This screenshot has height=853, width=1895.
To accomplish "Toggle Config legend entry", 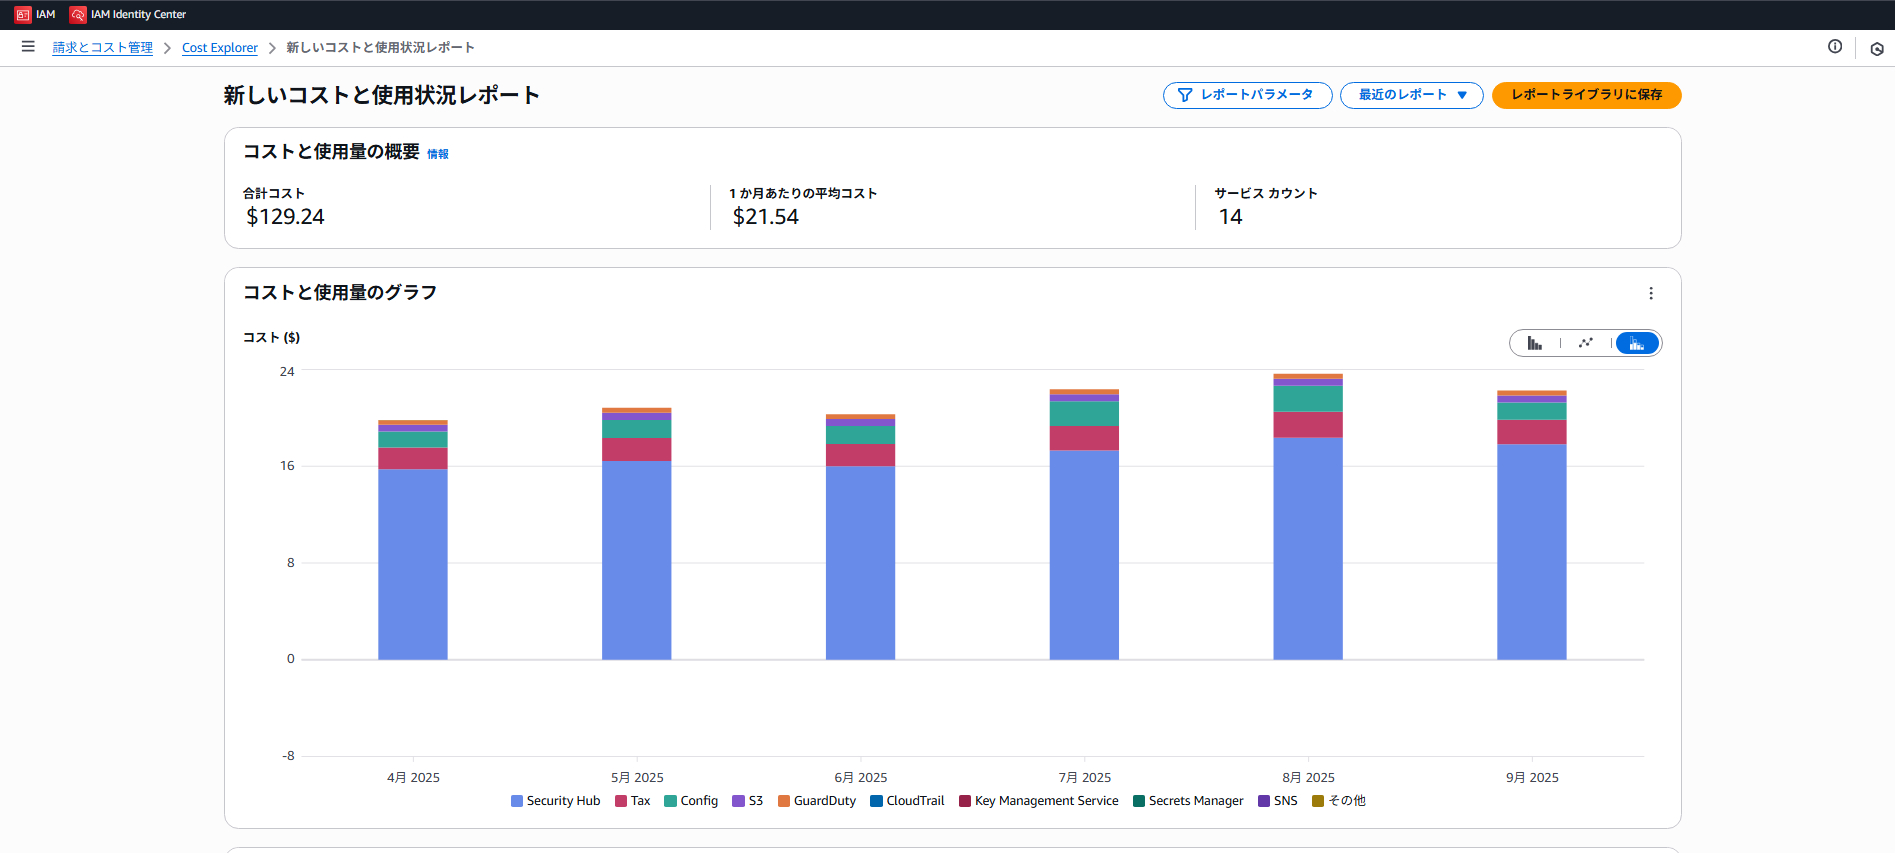I will [x=691, y=801].
